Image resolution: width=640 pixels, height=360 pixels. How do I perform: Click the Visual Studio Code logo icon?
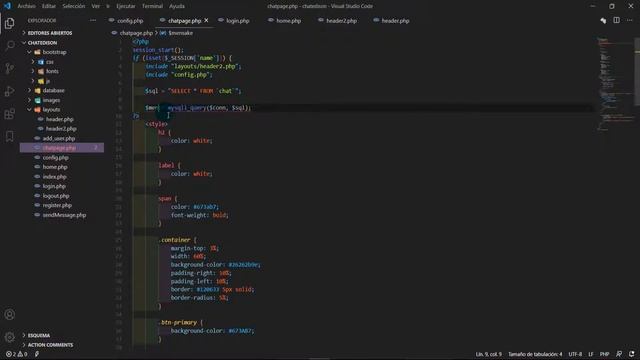[7, 6]
